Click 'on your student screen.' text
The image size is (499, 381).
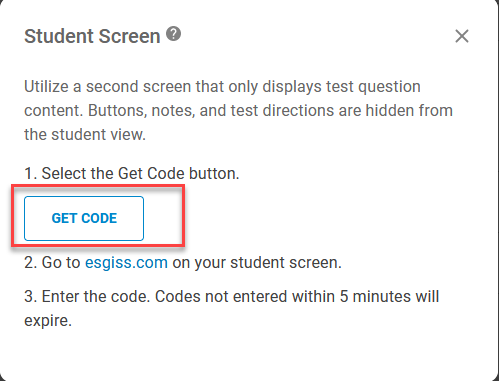pos(257,262)
